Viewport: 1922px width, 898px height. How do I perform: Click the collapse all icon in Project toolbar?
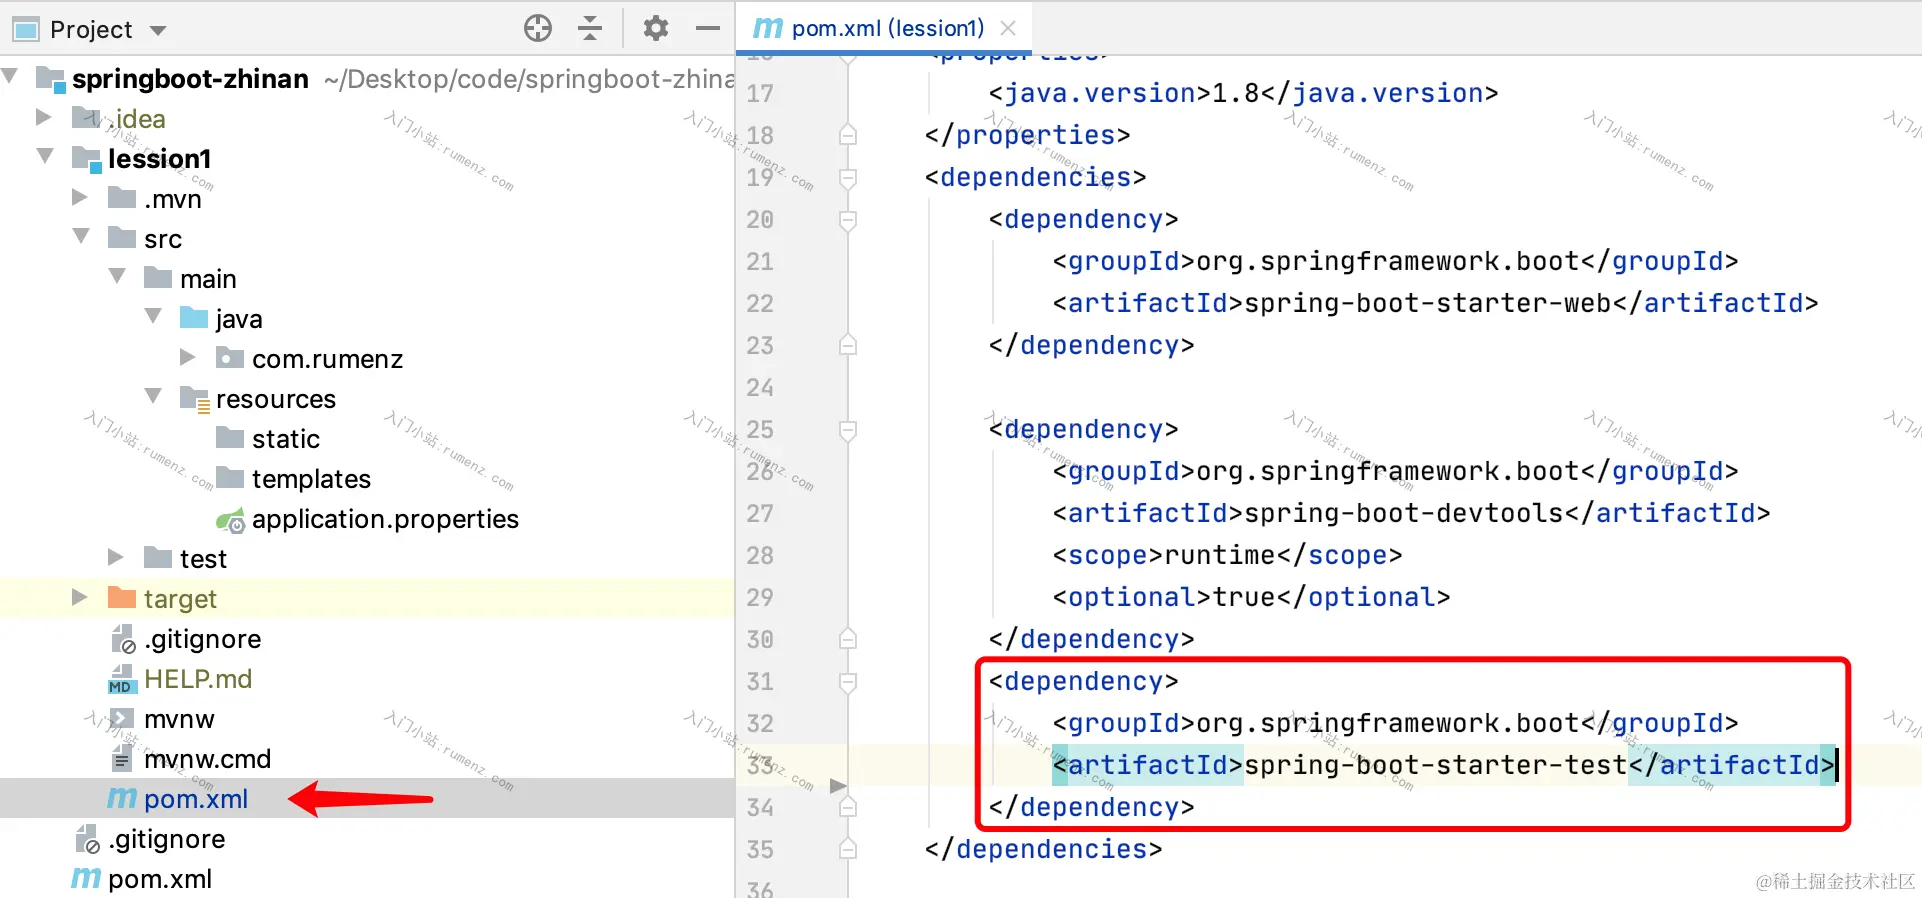[x=590, y=28]
